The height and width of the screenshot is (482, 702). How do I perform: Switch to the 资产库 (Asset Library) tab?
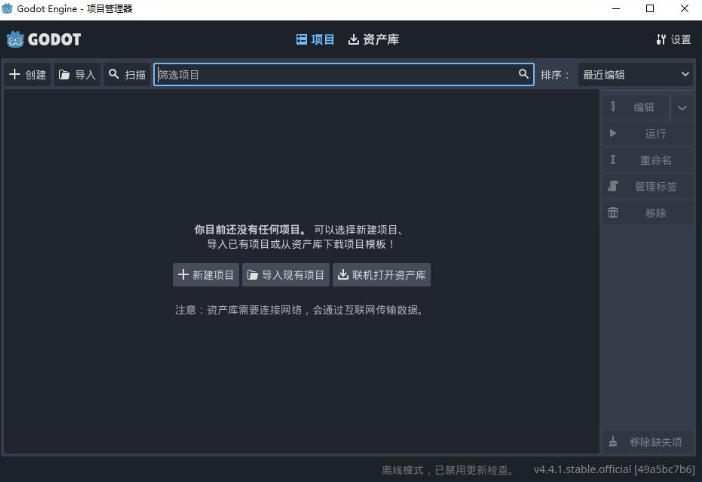[373, 39]
